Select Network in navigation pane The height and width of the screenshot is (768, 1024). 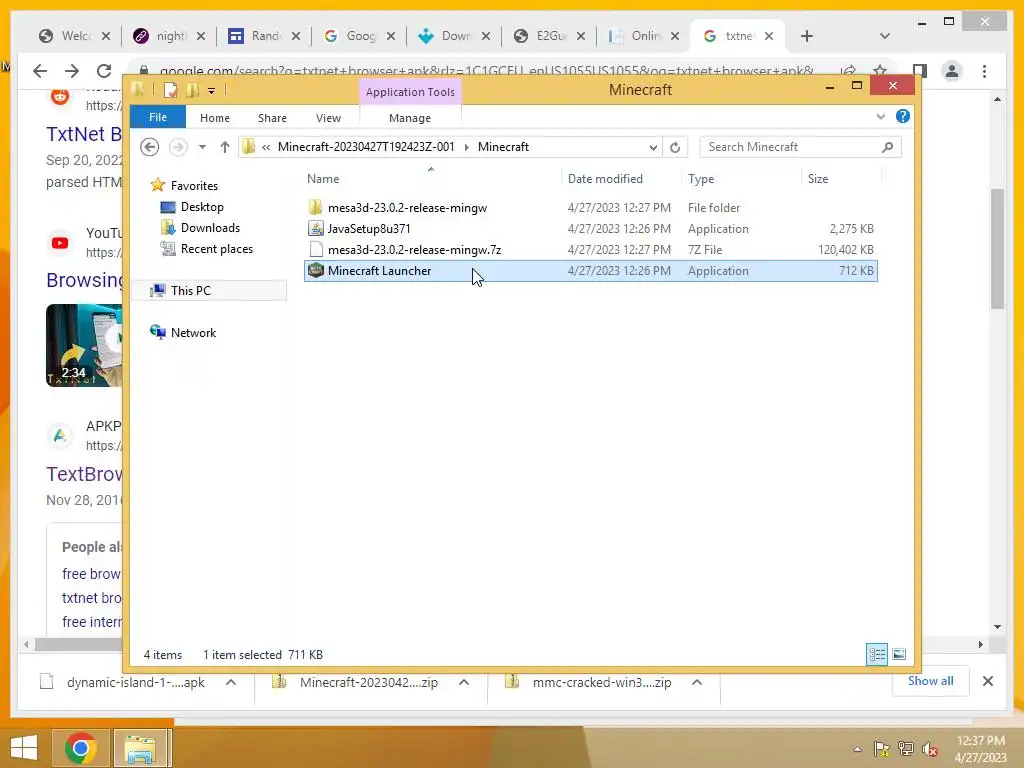coord(193,332)
